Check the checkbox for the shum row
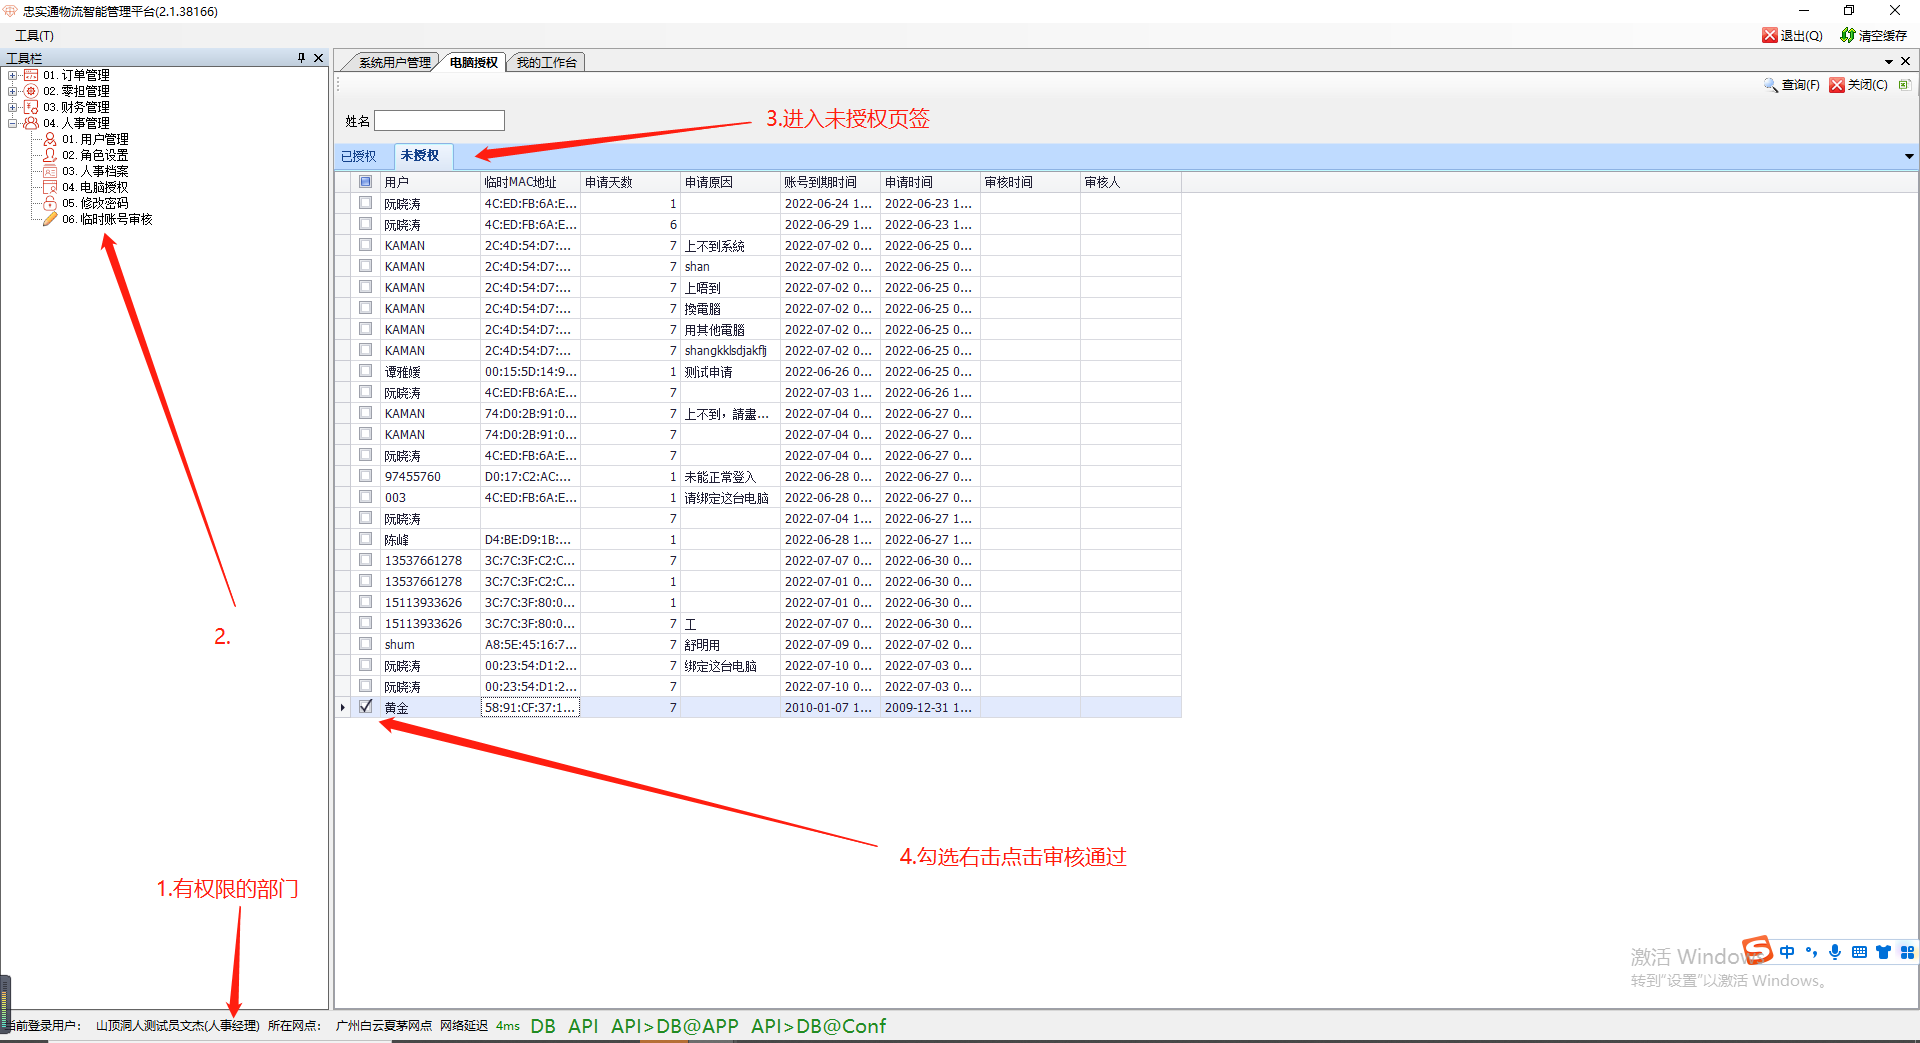This screenshot has height=1043, width=1920. (366, 644)
